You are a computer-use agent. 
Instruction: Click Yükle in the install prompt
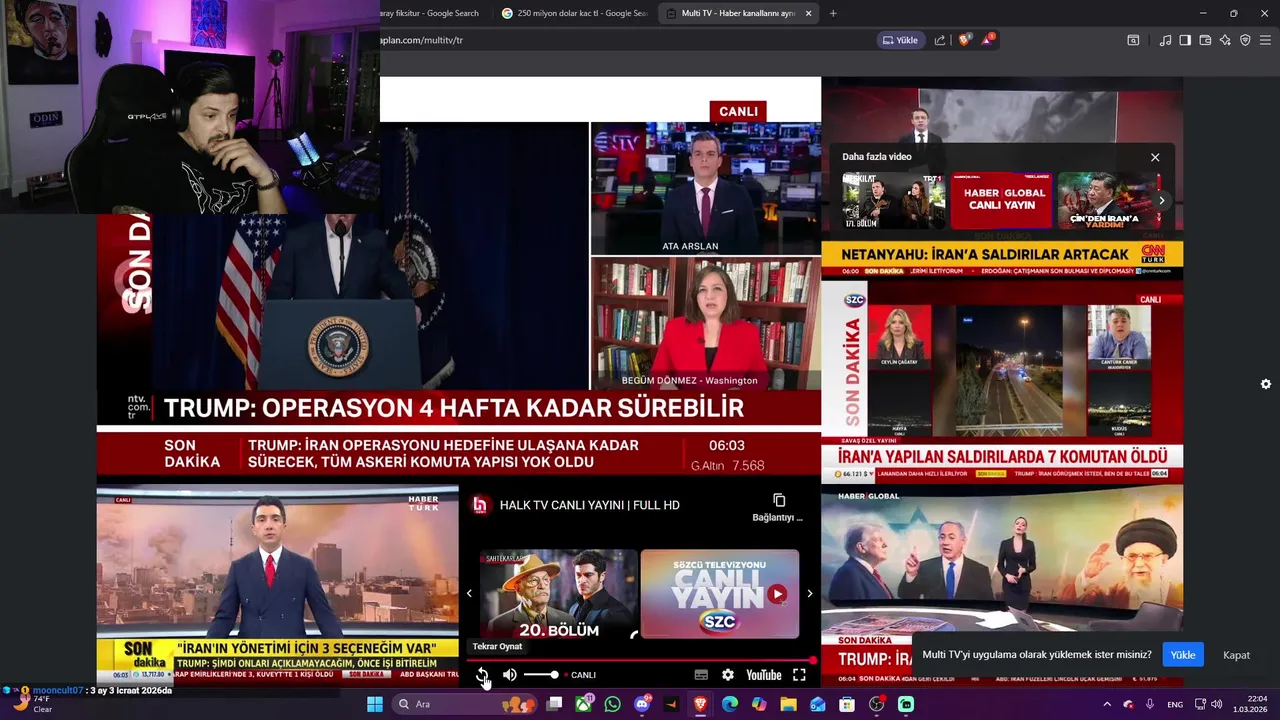[x=1183, y=655]
